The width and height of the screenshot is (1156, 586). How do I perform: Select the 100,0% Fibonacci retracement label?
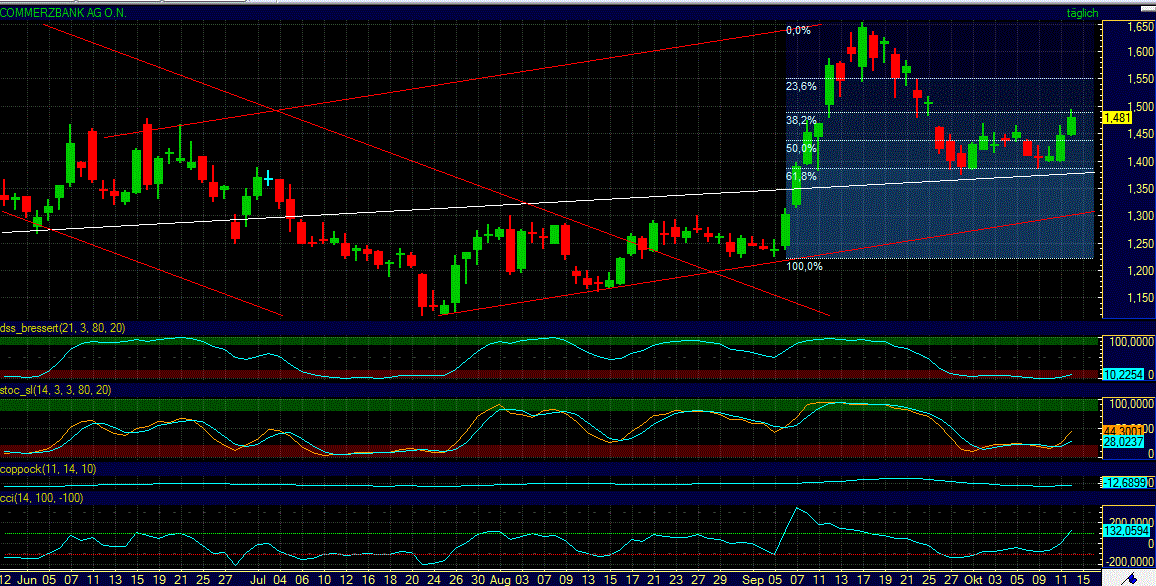coord(806,266)
